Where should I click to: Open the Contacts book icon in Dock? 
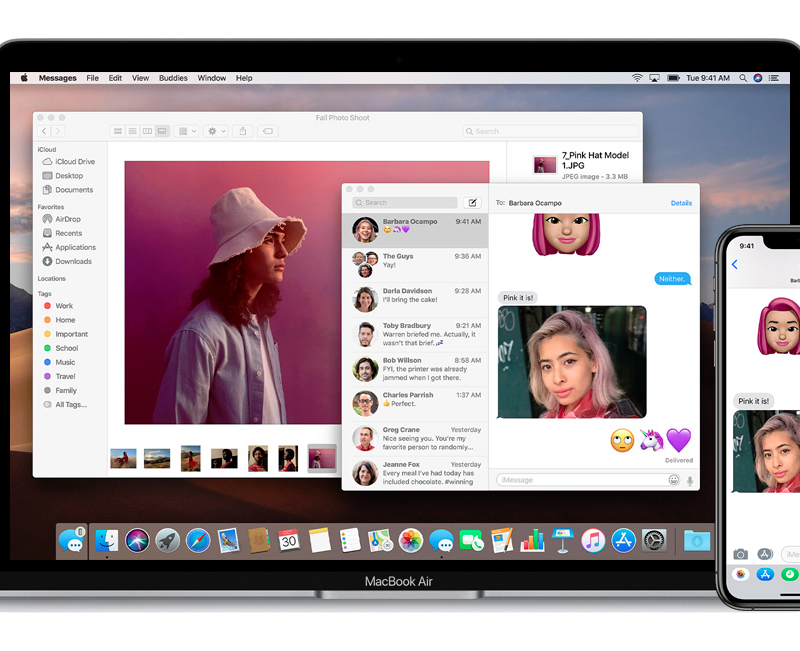tap(259, 541)
